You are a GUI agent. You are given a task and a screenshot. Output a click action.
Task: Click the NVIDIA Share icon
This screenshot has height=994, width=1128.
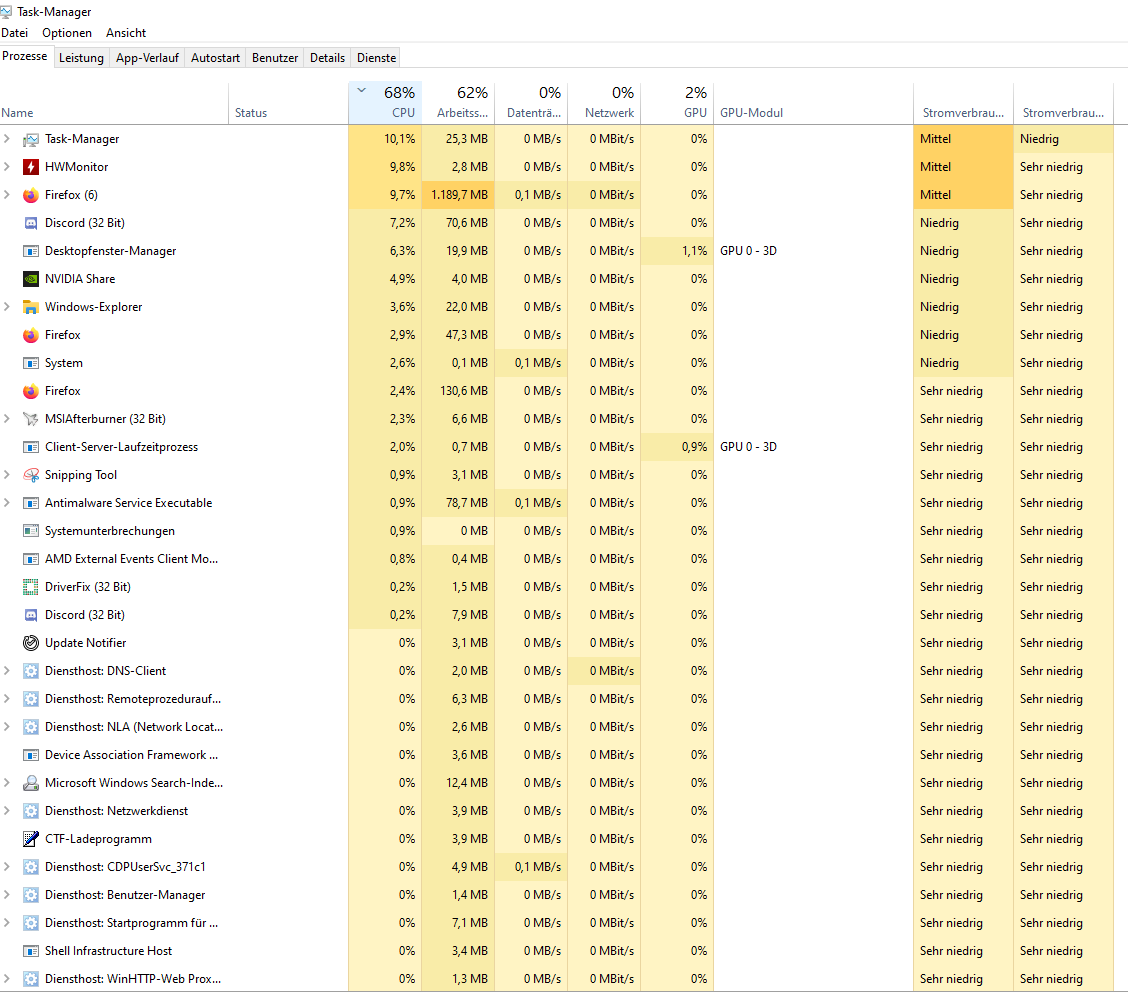pyautogui.click(x=30, y=279)
